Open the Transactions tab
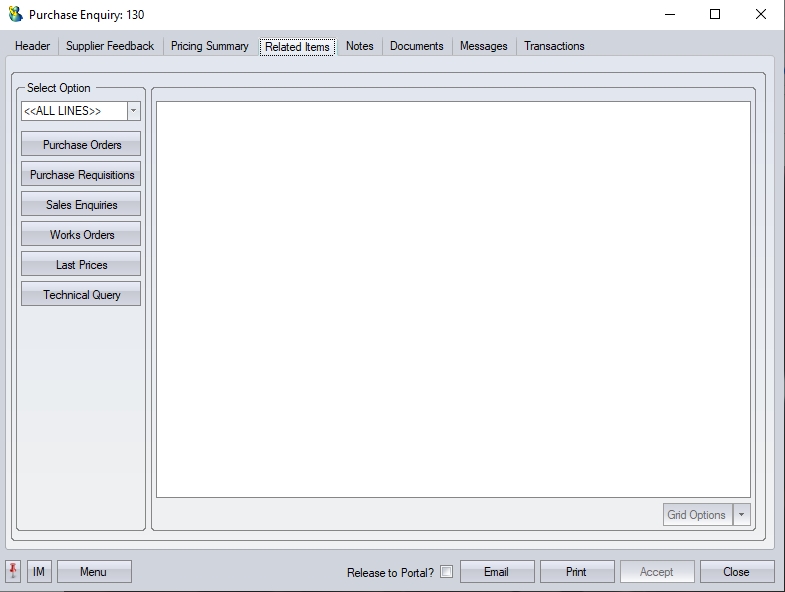The width and height of the screenshot is (785, 592). coord(554,46)
